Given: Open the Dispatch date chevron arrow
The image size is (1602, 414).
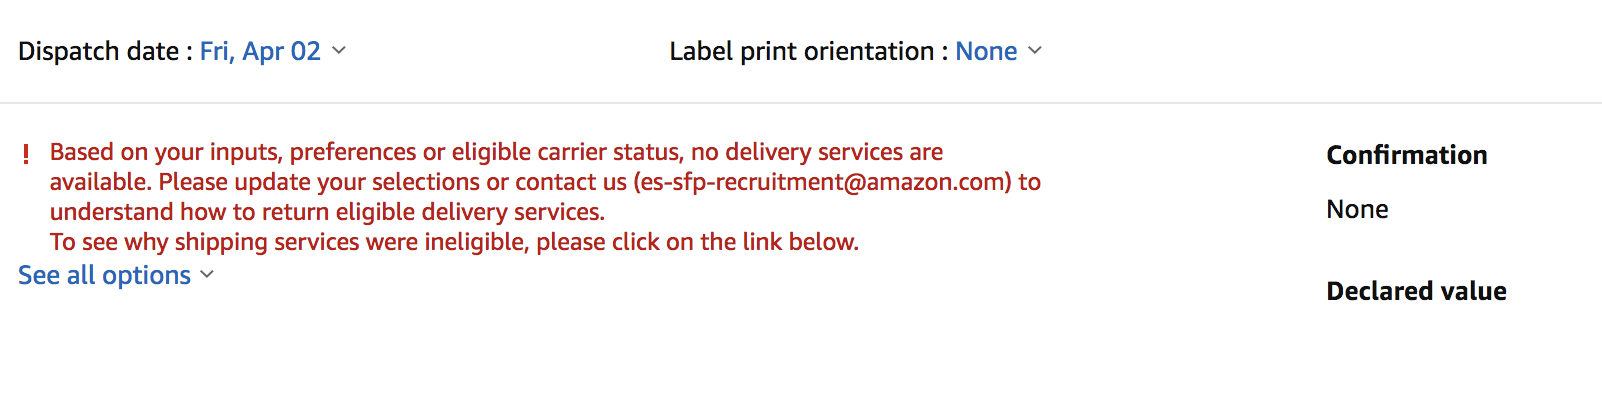Looking at the screenshot, I should tap(339, 50).
